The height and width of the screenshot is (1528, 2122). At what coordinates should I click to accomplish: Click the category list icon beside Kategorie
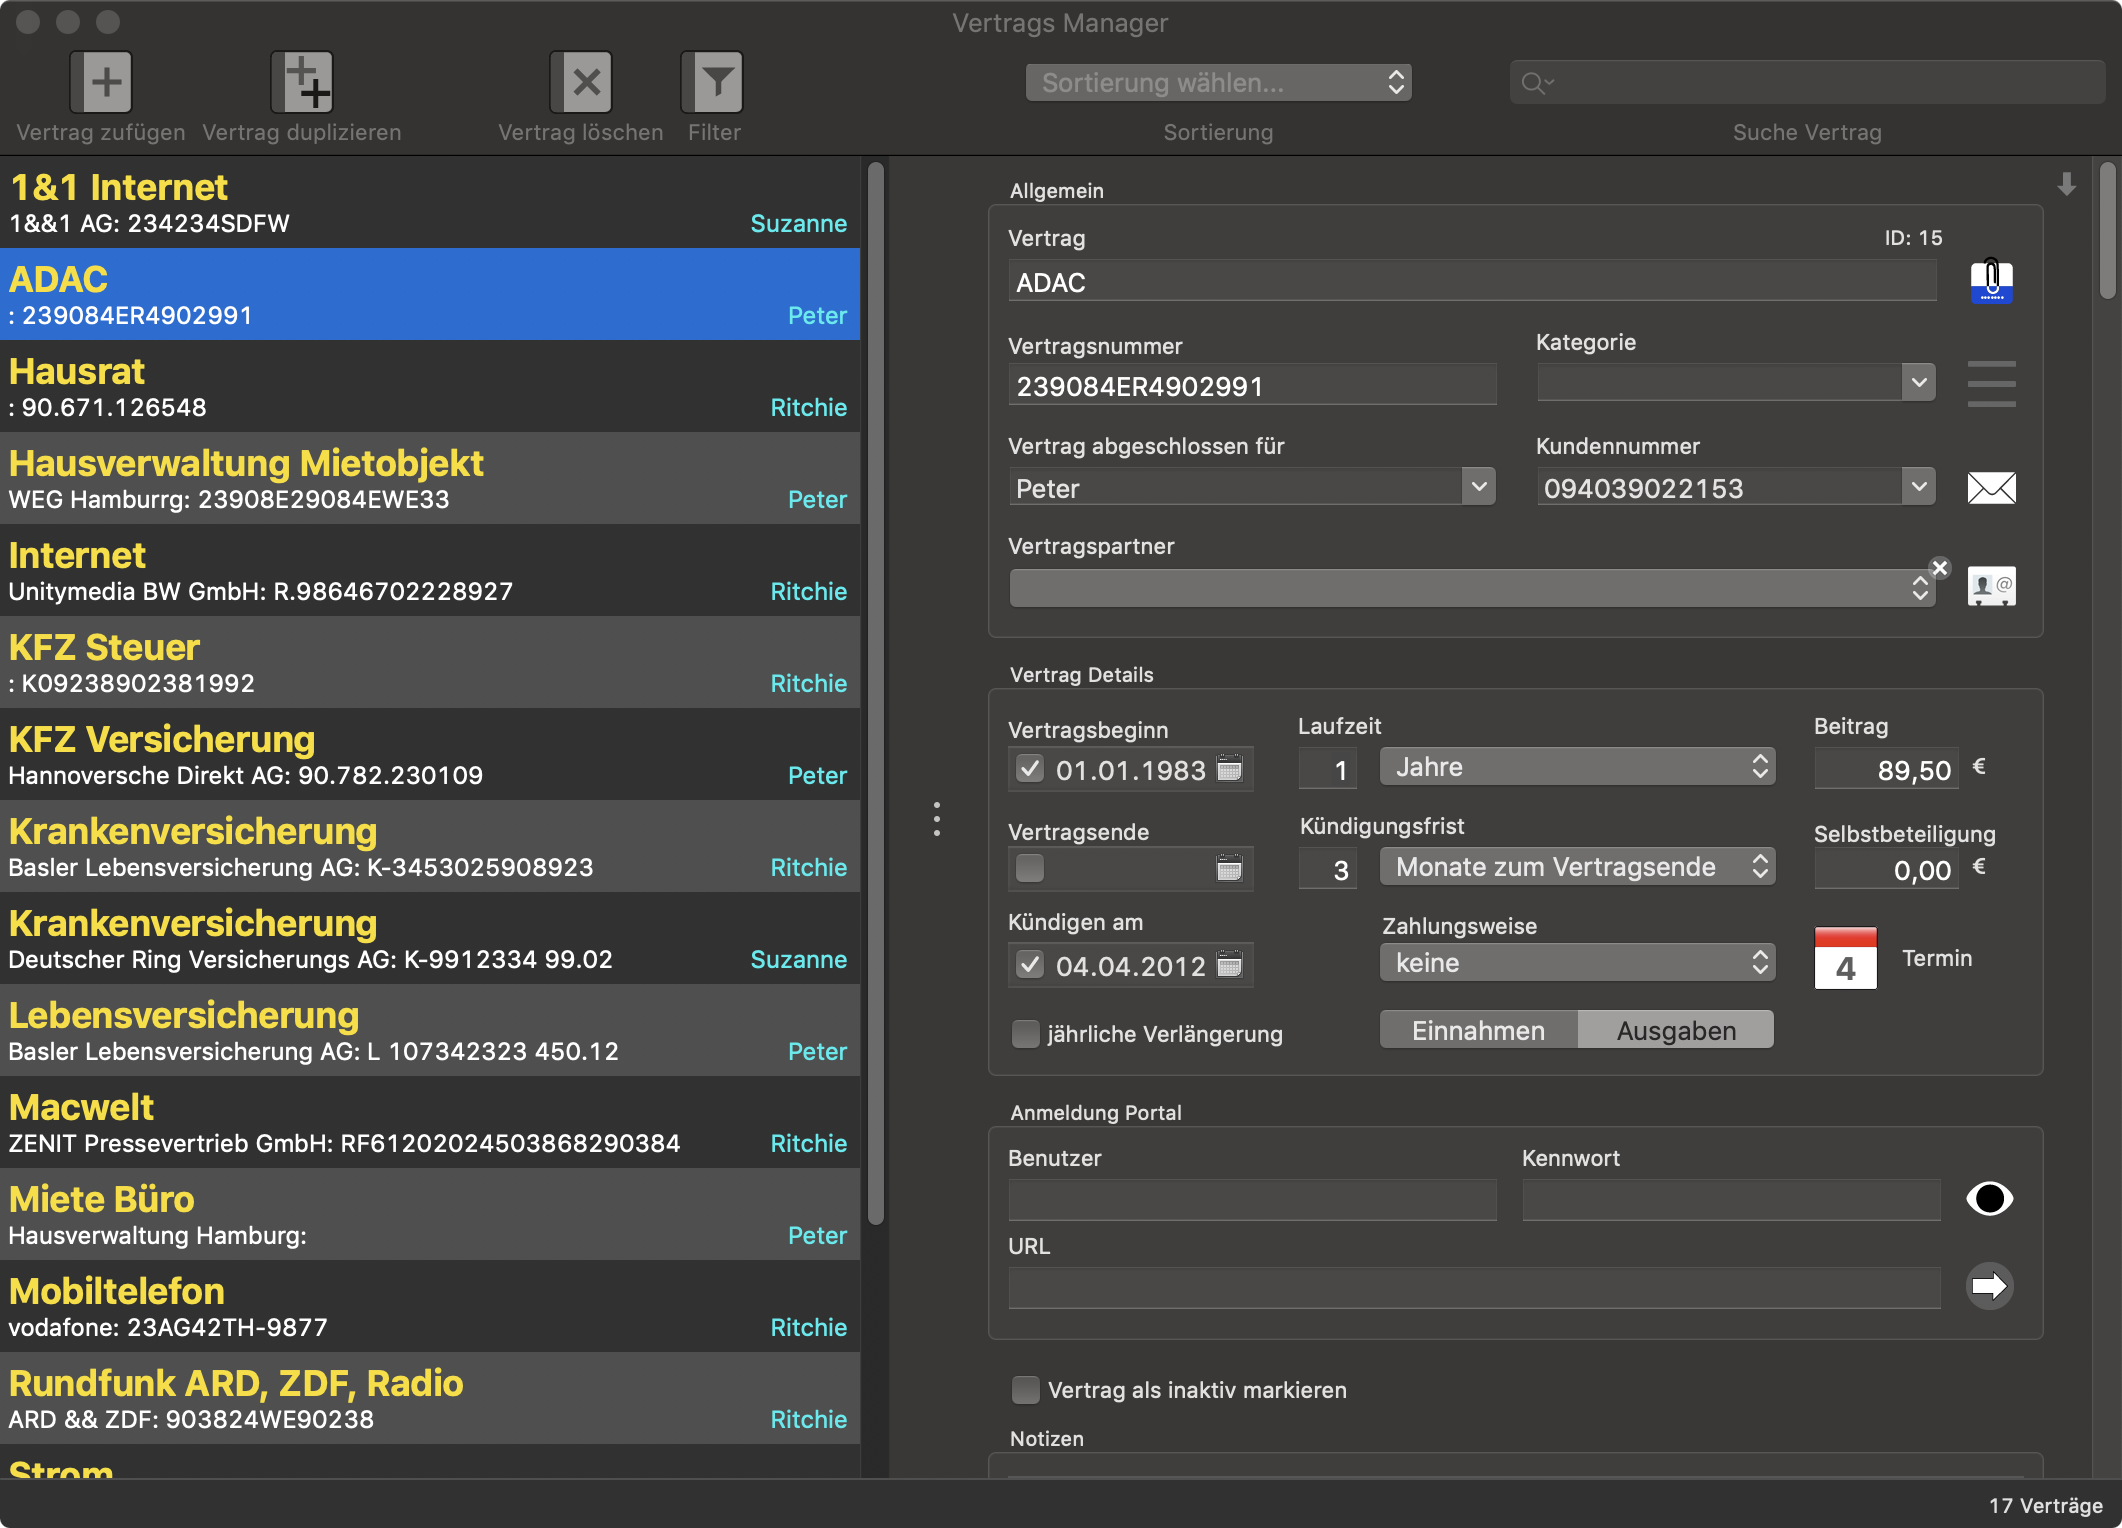1991,384
